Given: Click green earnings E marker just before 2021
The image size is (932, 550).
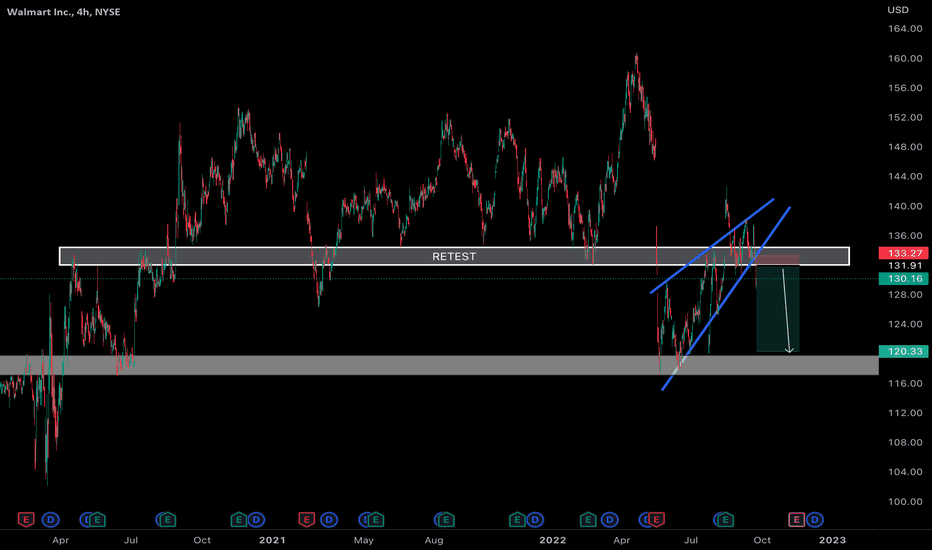Looking at the screenshot, I should pos(239,520).
